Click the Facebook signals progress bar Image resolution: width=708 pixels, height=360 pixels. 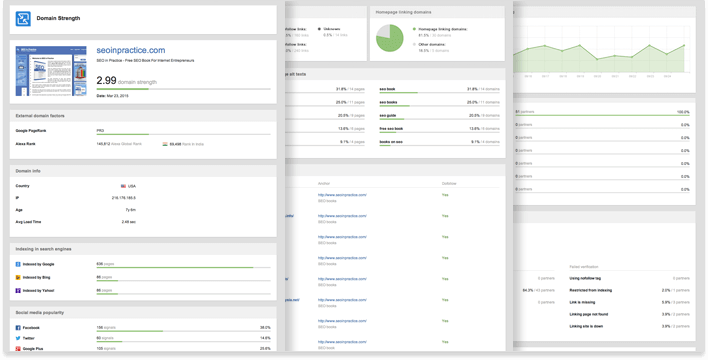point(183,332)
